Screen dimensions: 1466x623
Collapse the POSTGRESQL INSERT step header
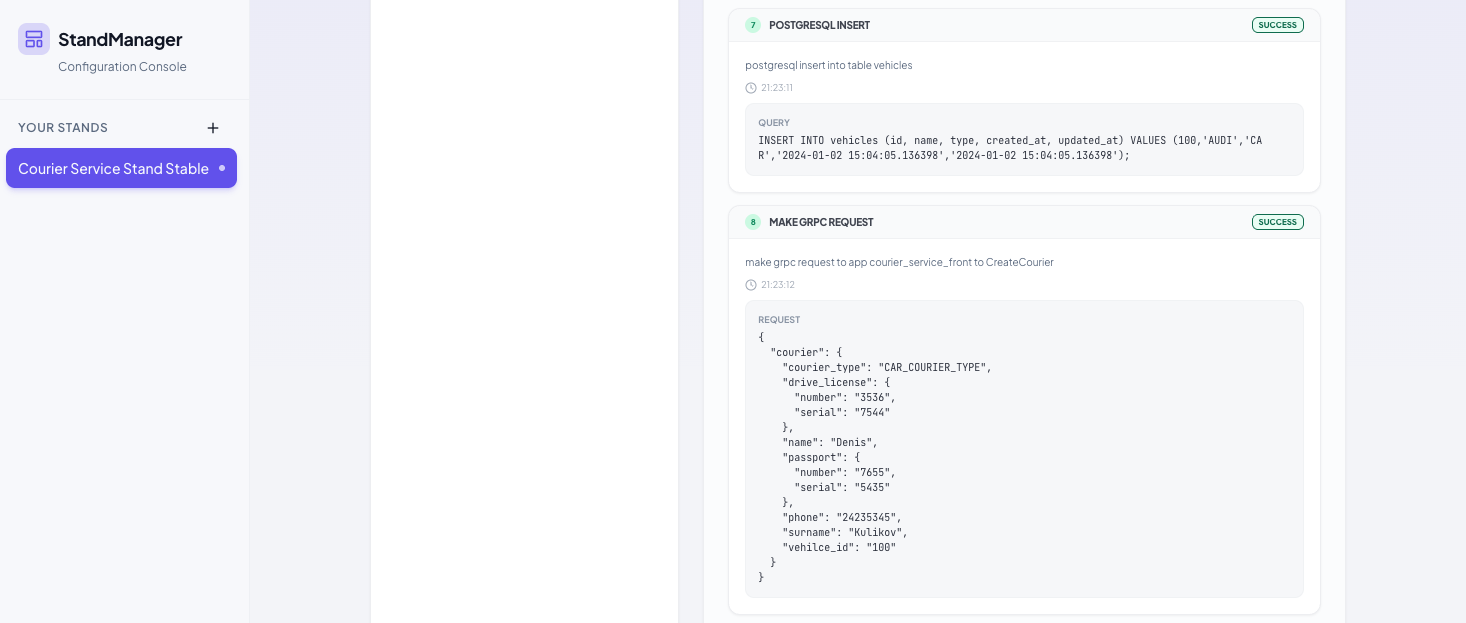tap(1000, 25)
